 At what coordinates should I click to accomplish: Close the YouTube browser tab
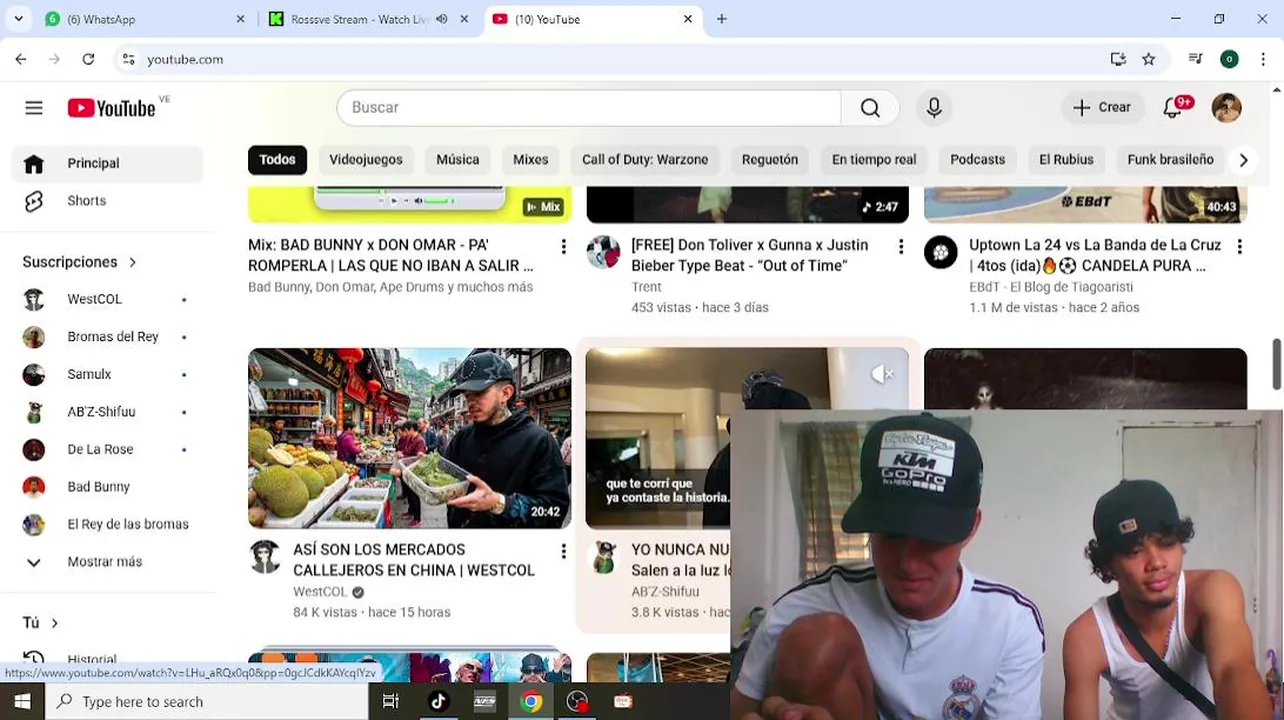(x=688, y=19)
